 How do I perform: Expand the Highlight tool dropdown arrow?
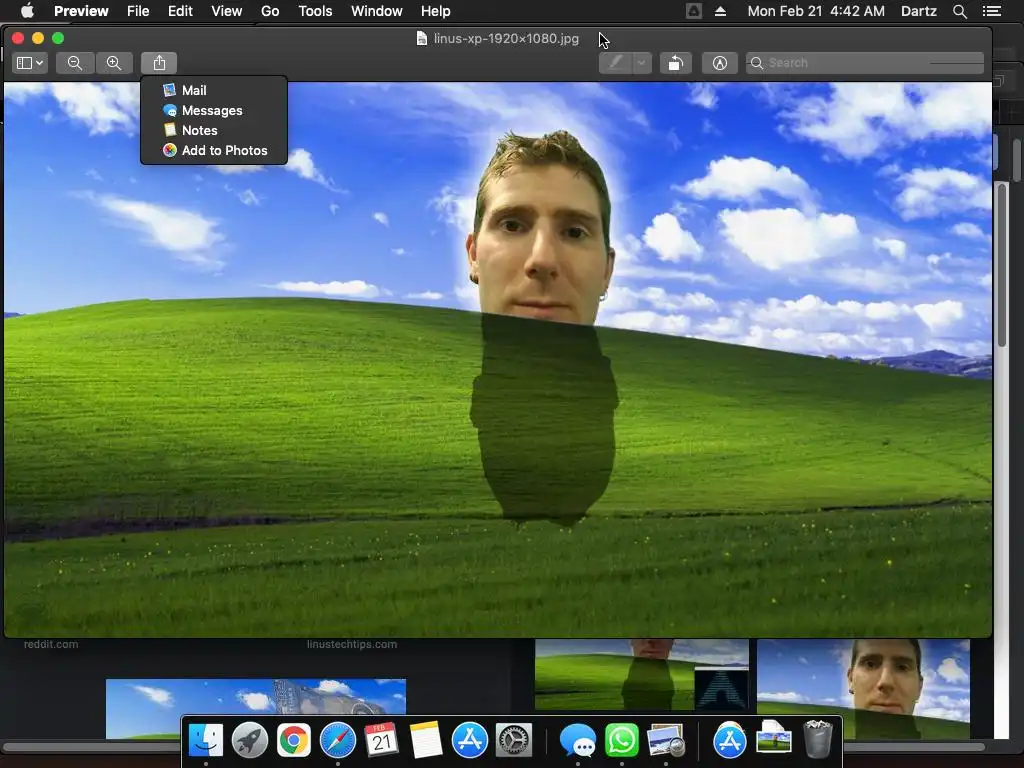pyautogui.click(x=642, y=63)
